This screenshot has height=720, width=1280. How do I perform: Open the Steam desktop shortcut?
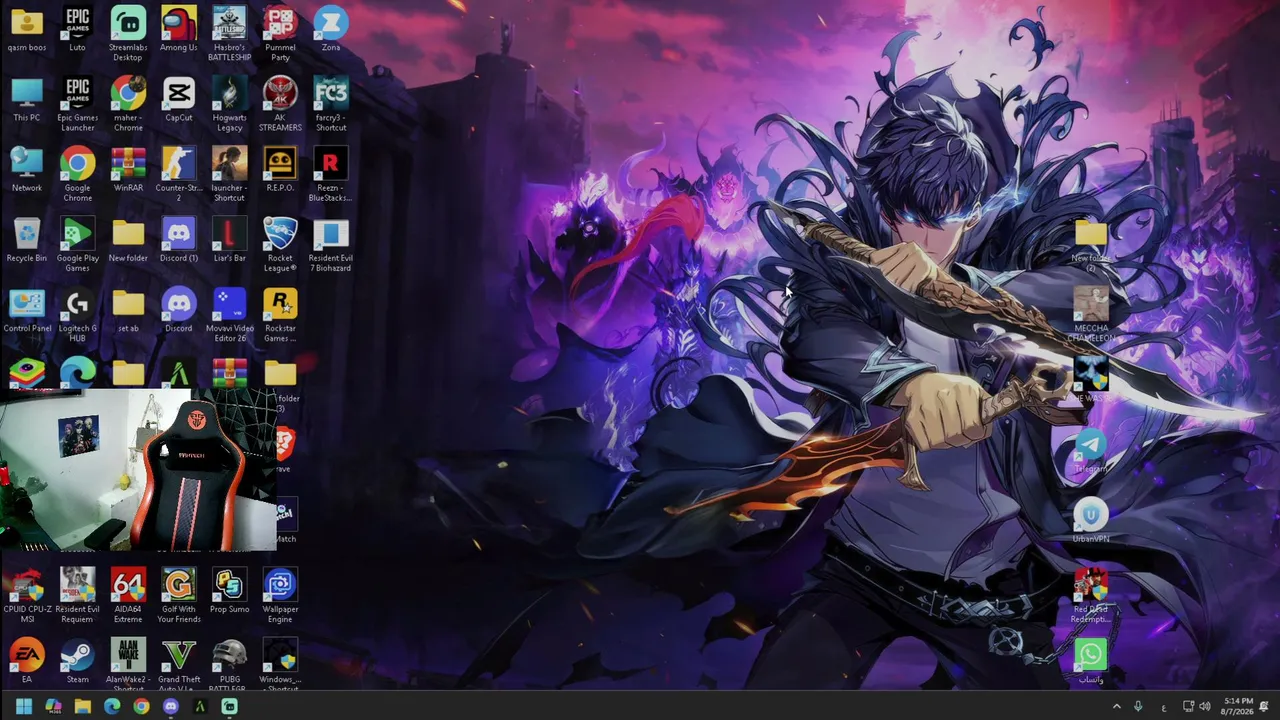click(77, 661)
